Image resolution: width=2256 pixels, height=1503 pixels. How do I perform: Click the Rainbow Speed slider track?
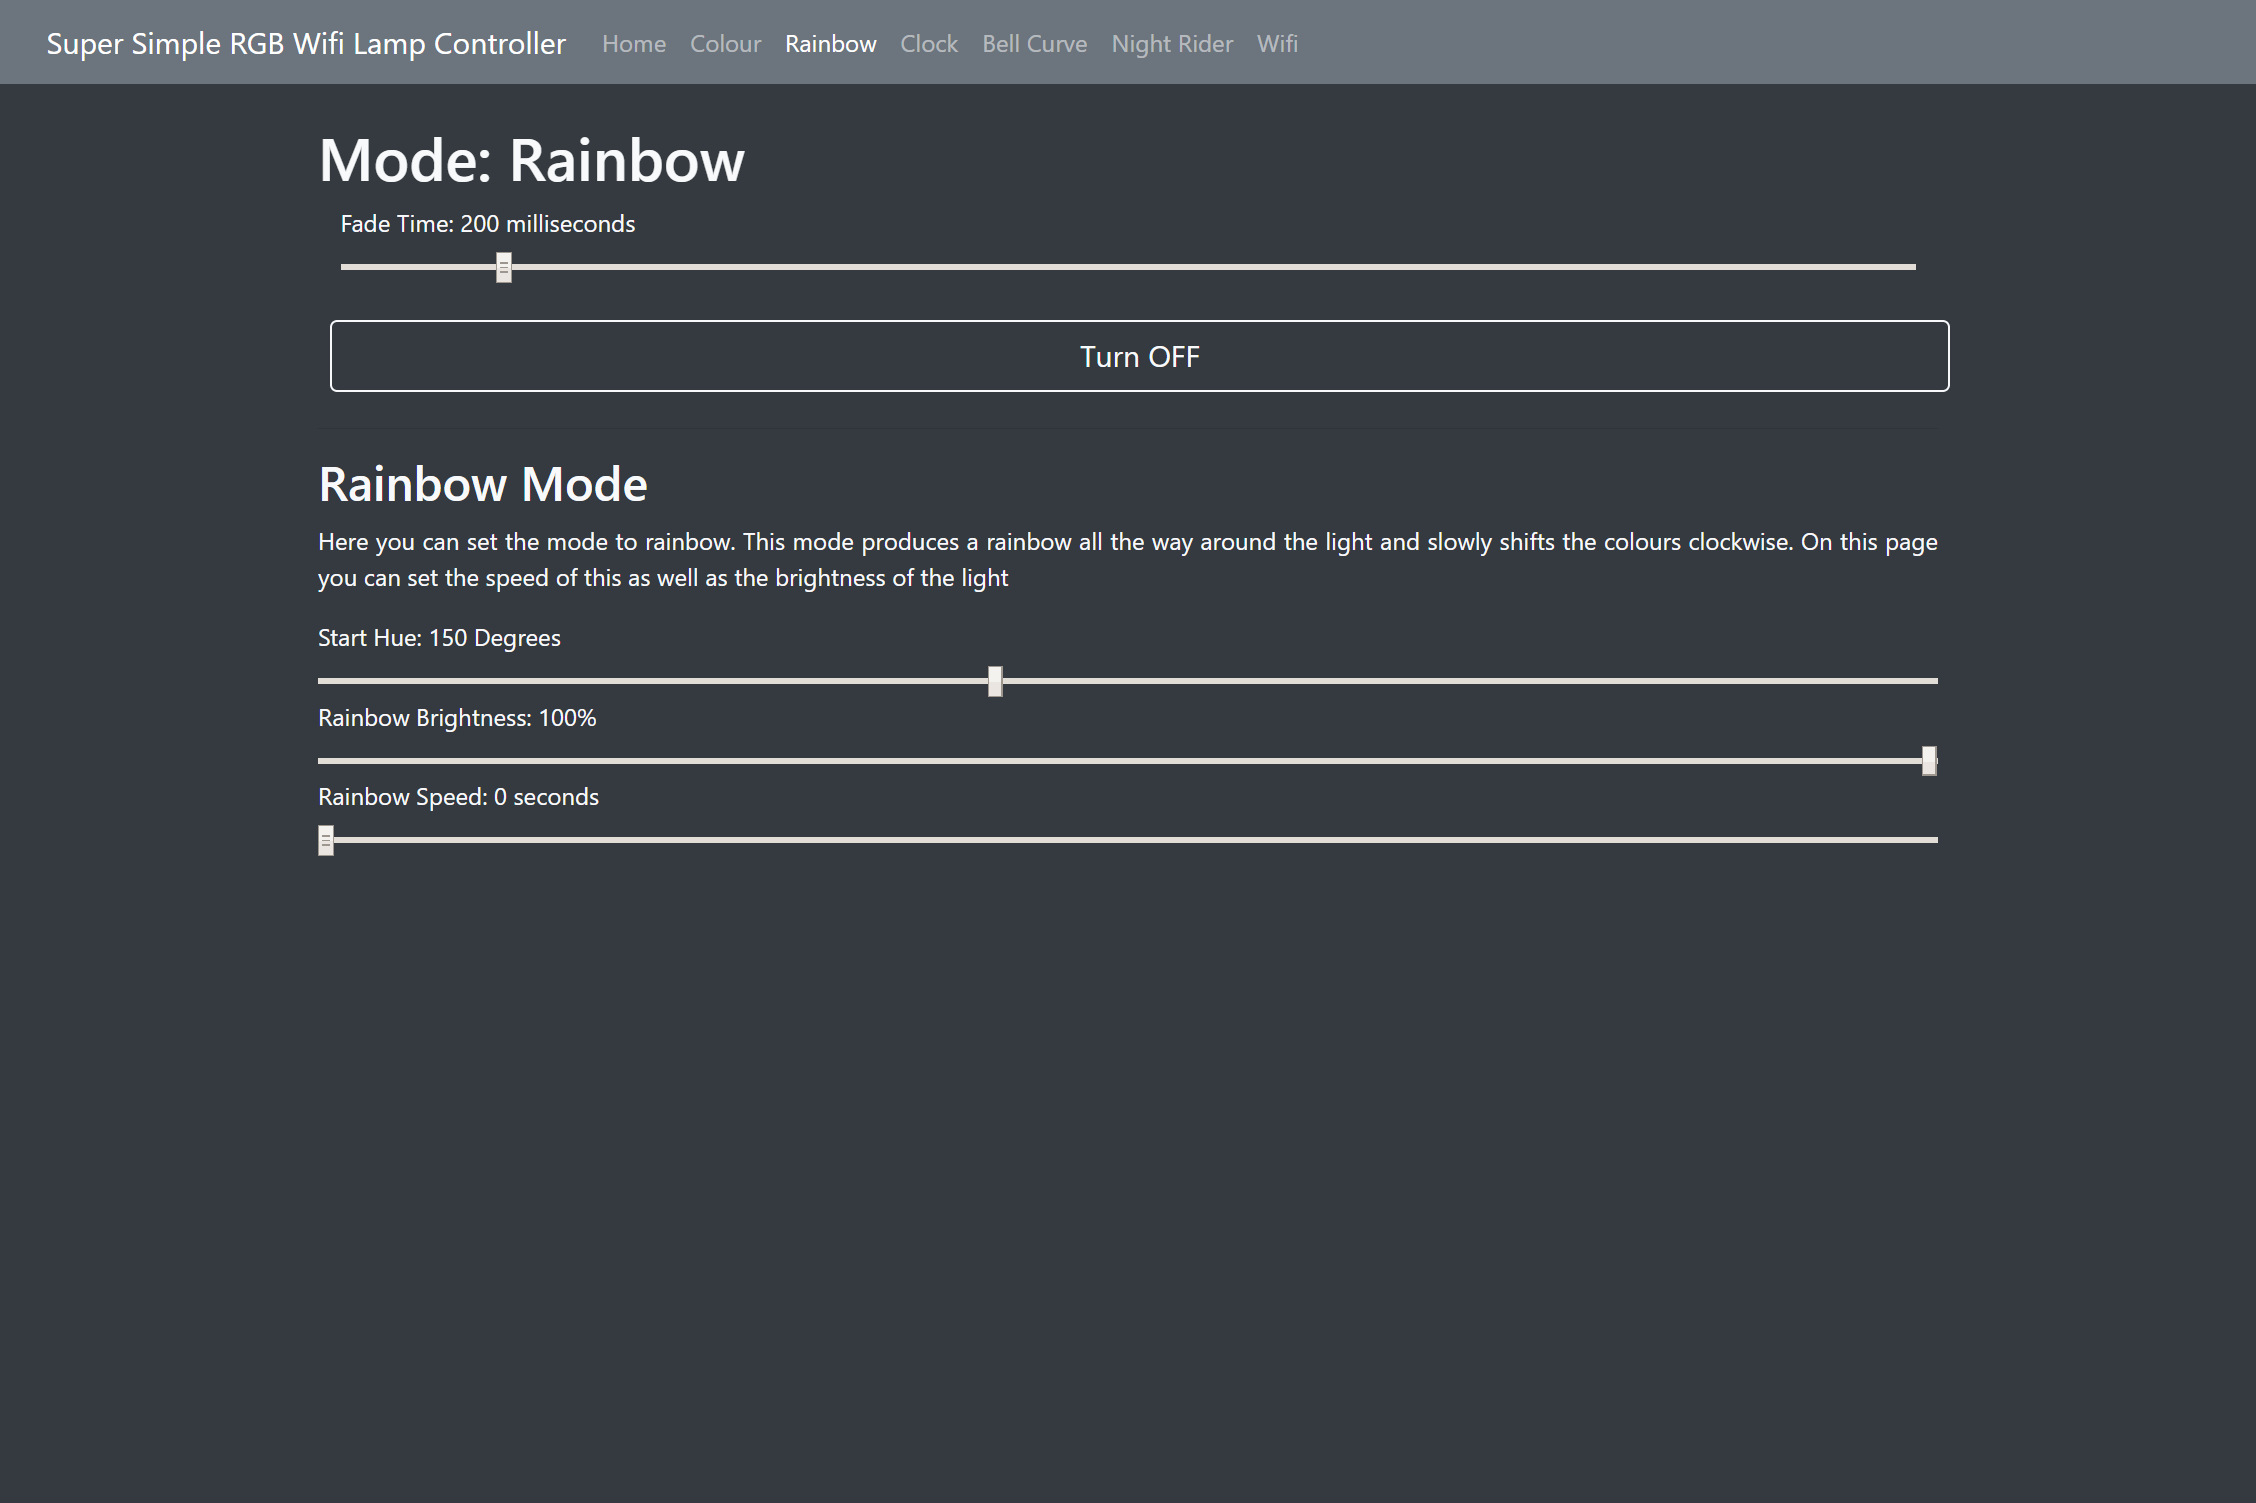[1100, 841]
